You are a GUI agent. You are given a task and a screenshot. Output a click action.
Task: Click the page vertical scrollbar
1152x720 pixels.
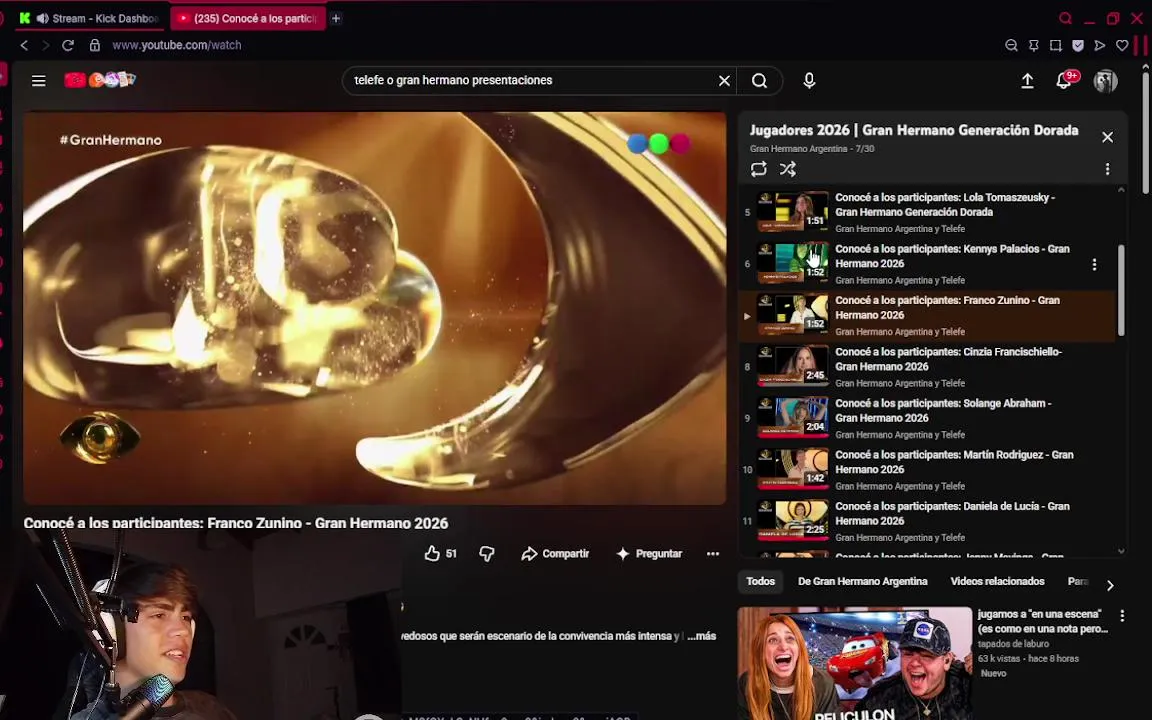[x=1145, y=132]
